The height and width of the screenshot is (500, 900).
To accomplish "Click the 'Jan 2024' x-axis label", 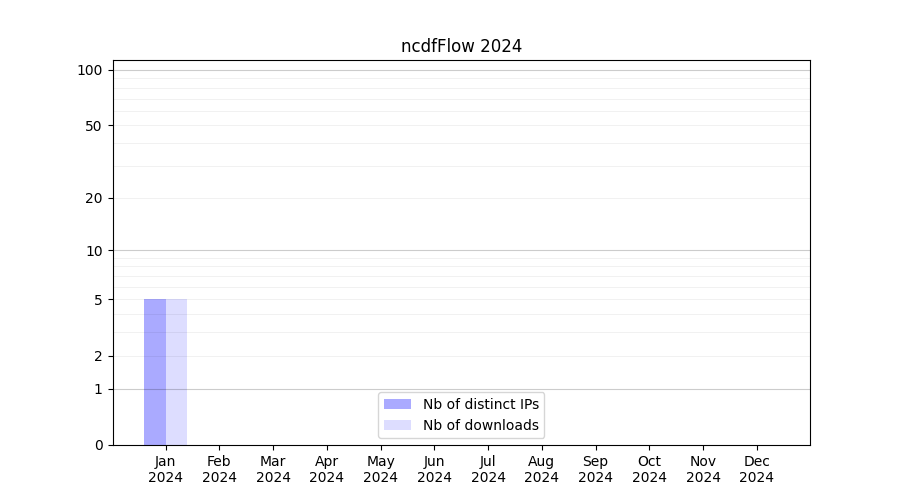I will pos(166,469).
